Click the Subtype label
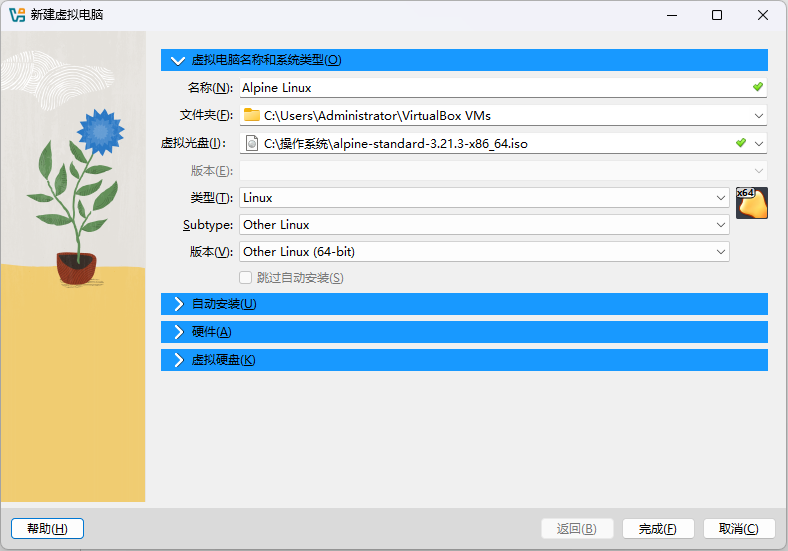788x551 pixels. point(208,225)
